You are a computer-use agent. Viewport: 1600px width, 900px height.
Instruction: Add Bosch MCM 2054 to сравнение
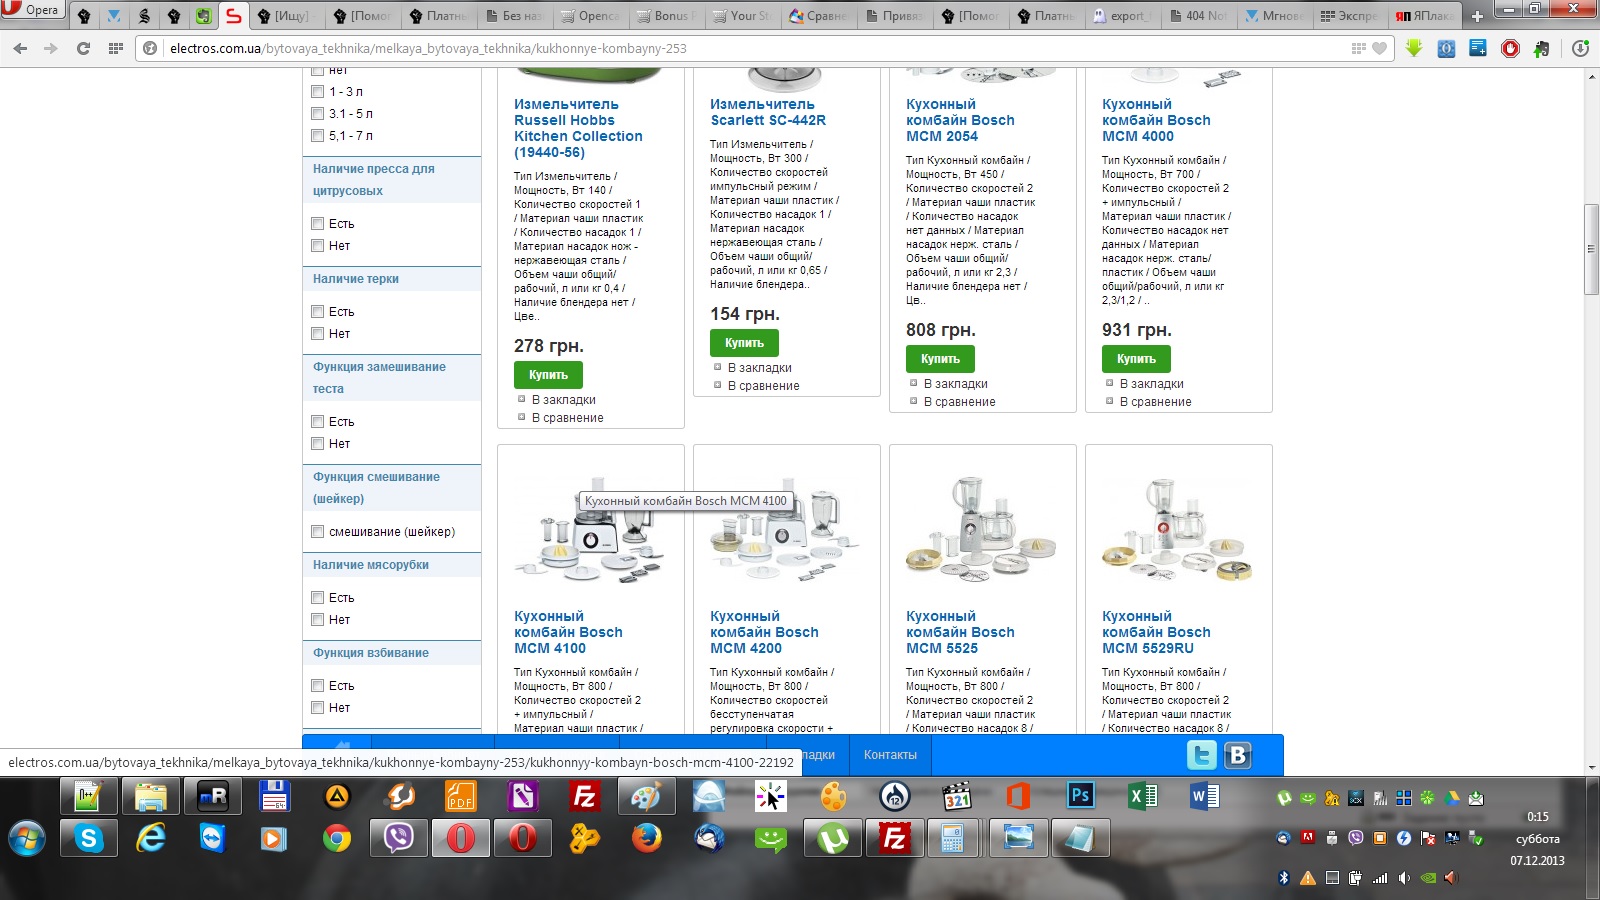click(959, 402)
